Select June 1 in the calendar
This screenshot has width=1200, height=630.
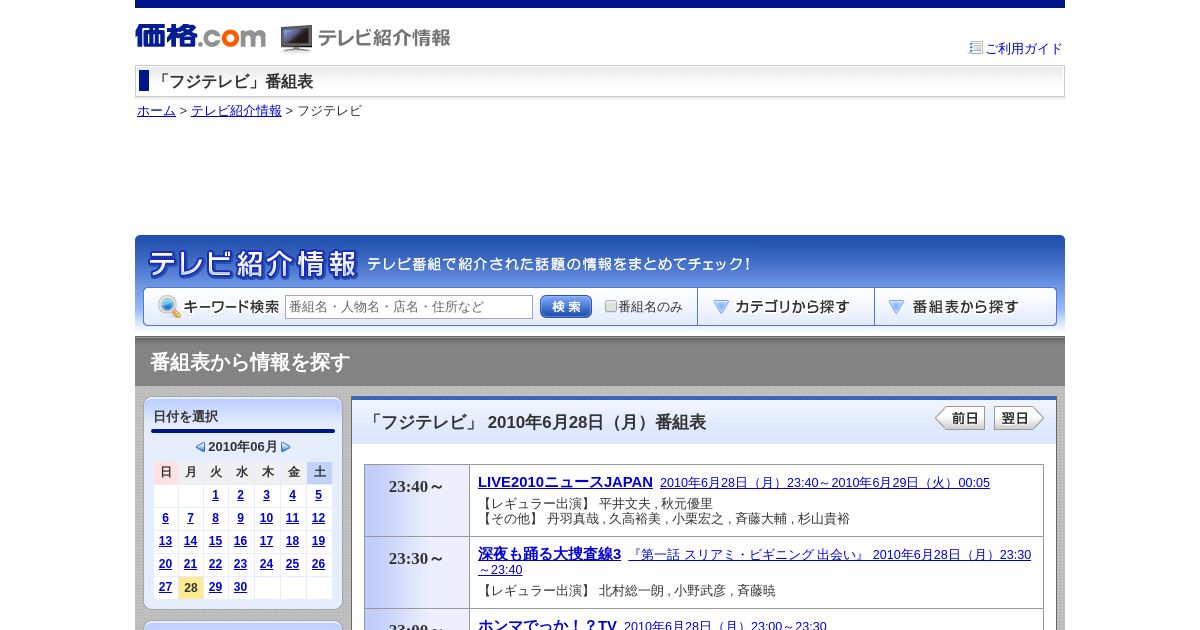[215, 495]
